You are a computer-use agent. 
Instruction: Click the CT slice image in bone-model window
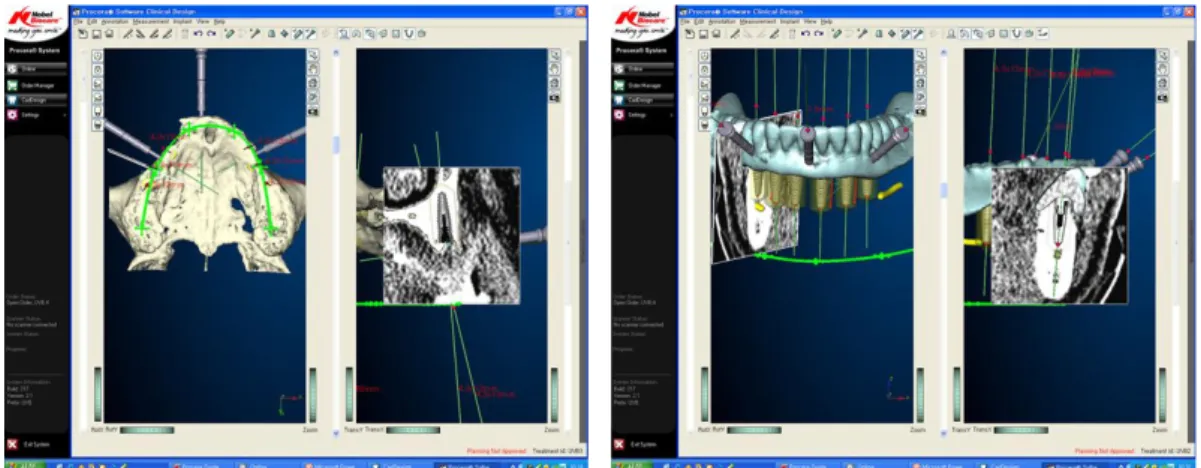click(x=452, y=235)
